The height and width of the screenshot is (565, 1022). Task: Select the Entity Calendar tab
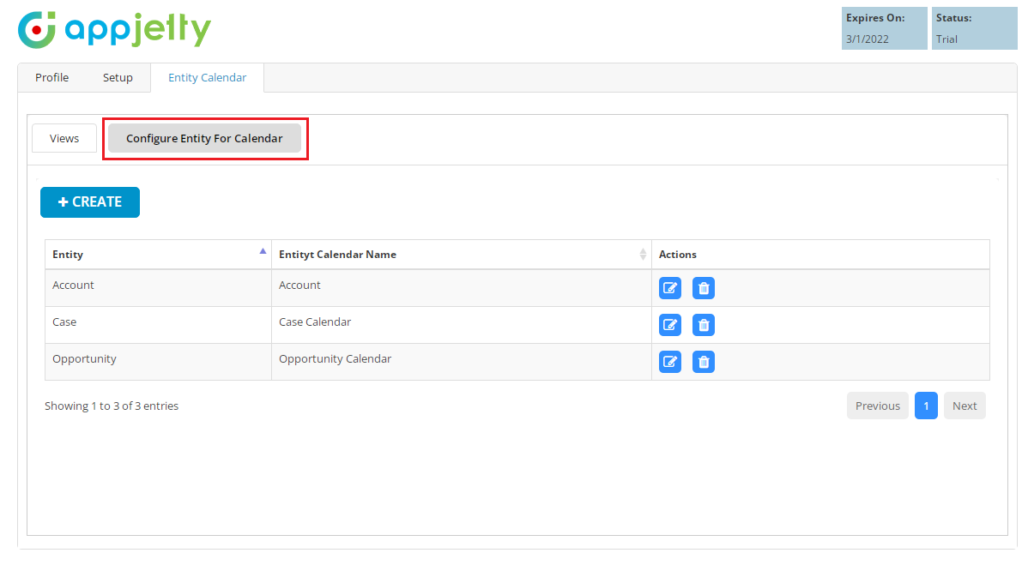207,78
